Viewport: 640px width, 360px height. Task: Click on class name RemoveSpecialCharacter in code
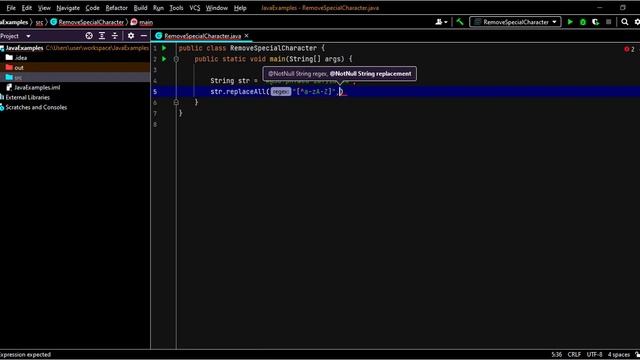[273, 48]
